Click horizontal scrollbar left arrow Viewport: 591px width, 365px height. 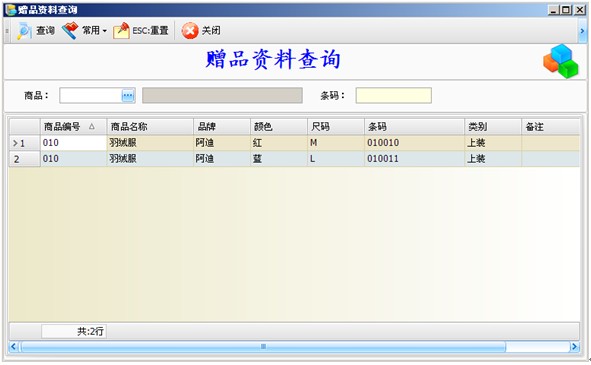(x=14, y=346)
